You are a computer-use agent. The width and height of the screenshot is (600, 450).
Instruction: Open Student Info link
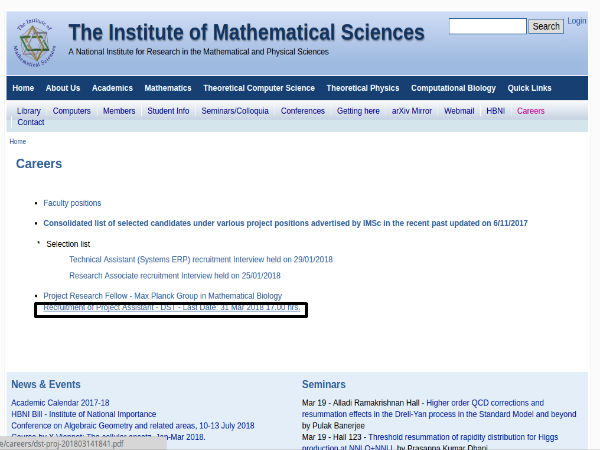pyautogui.click(x=168, y=111)
